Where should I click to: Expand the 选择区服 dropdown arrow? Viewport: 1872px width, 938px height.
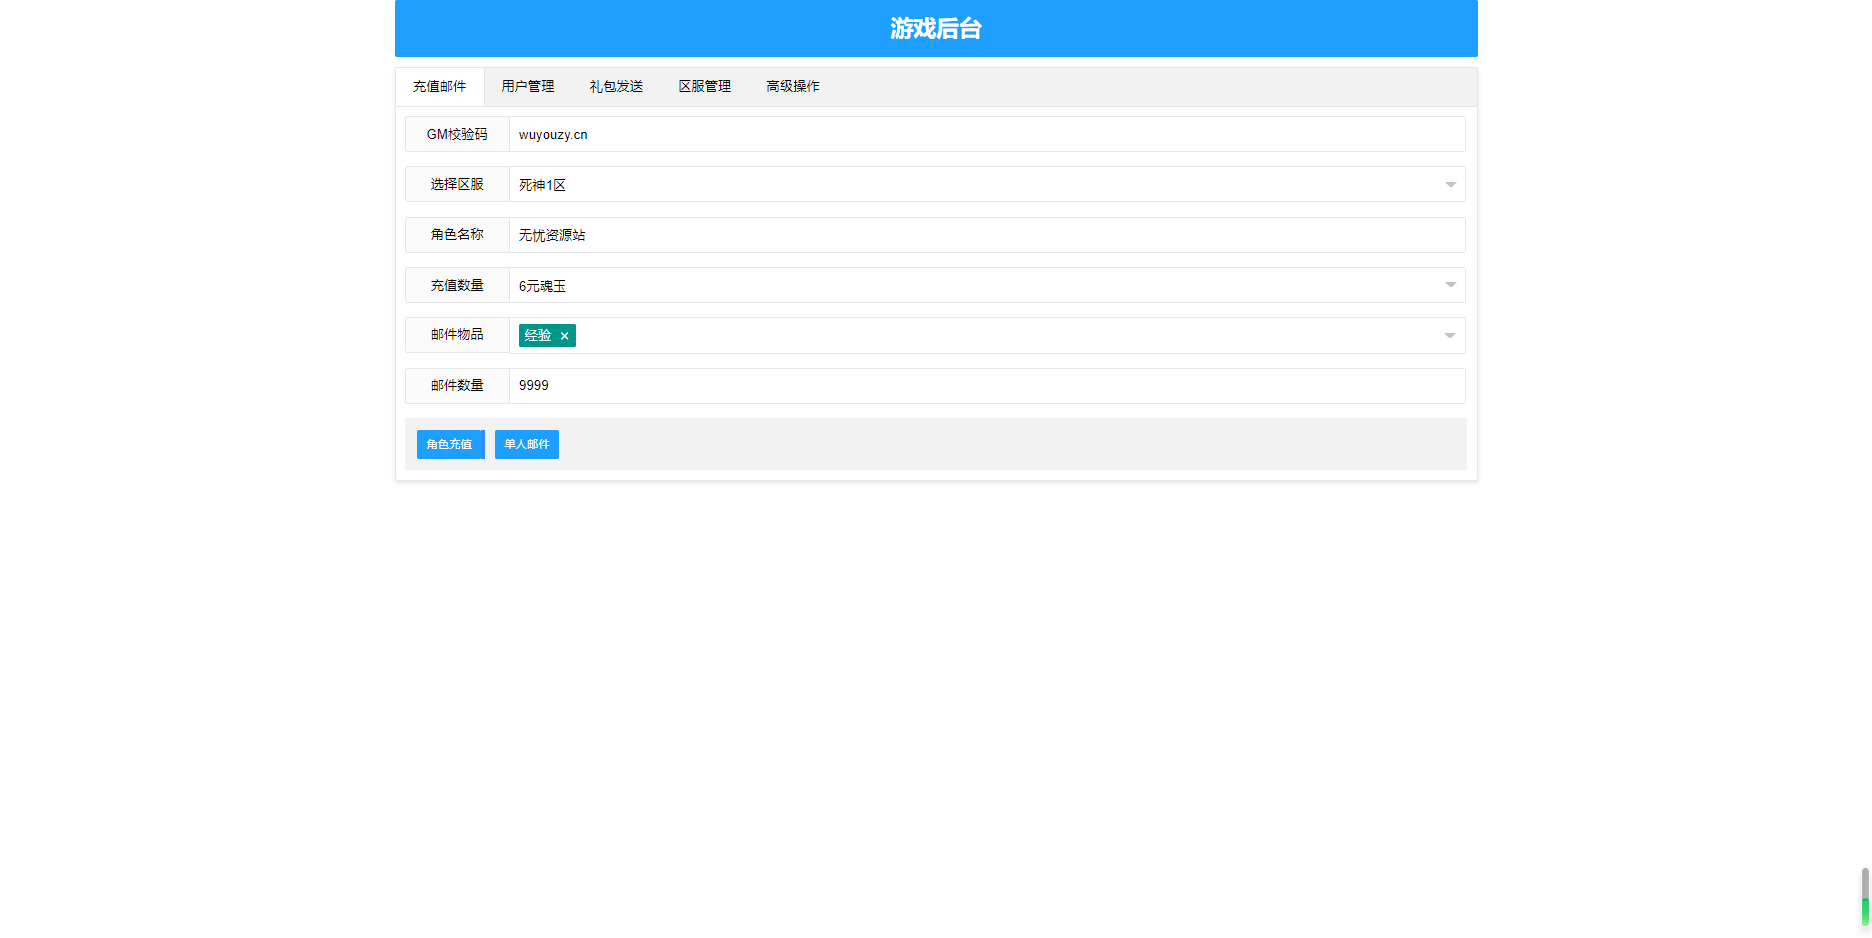(x=1450, y=185)
